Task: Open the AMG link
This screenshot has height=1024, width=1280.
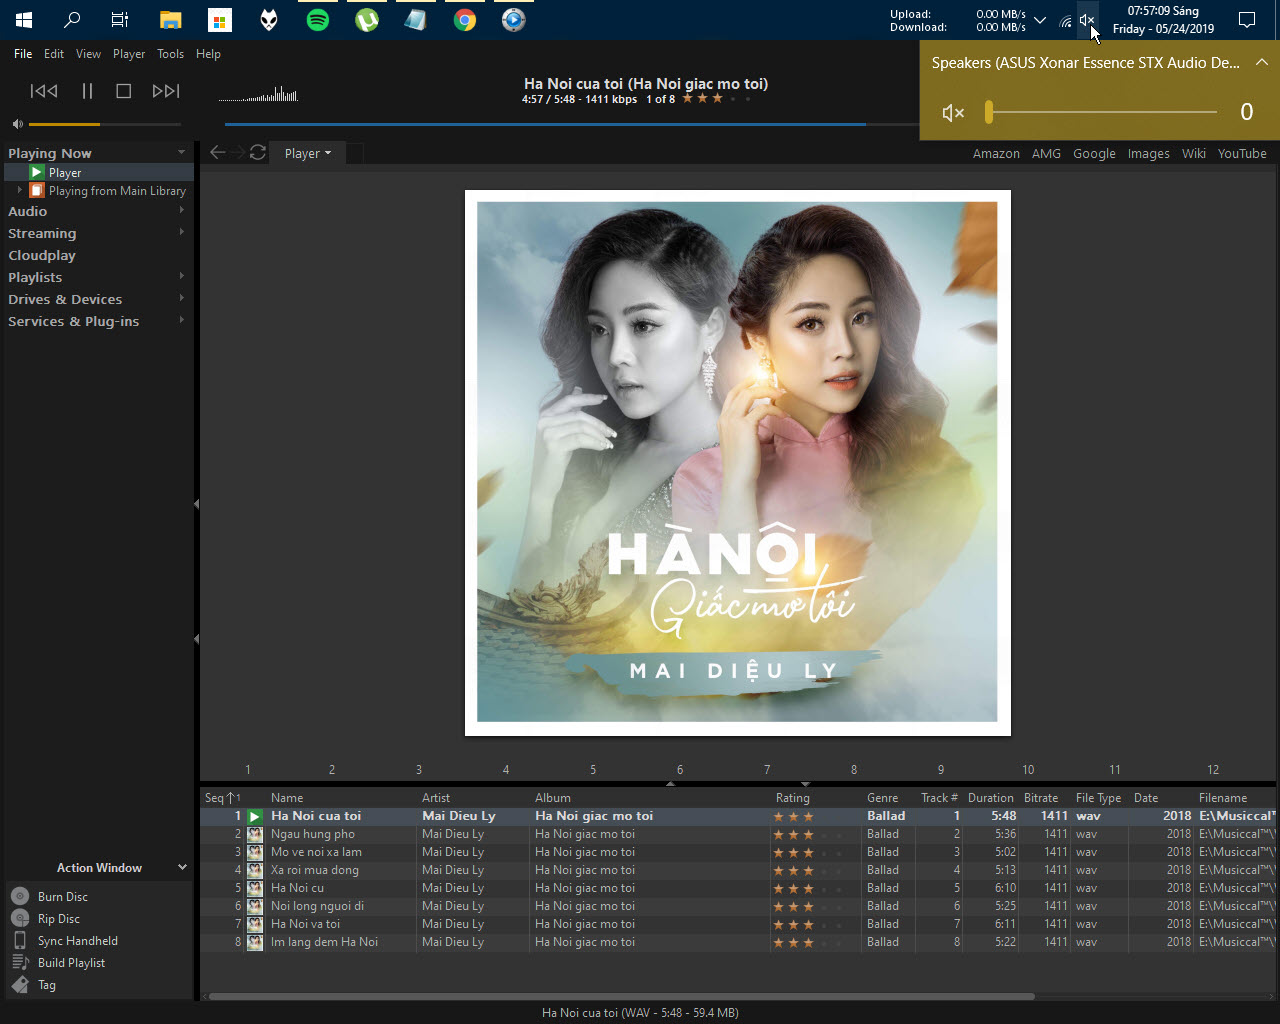Action: (x=1046, y=153)
